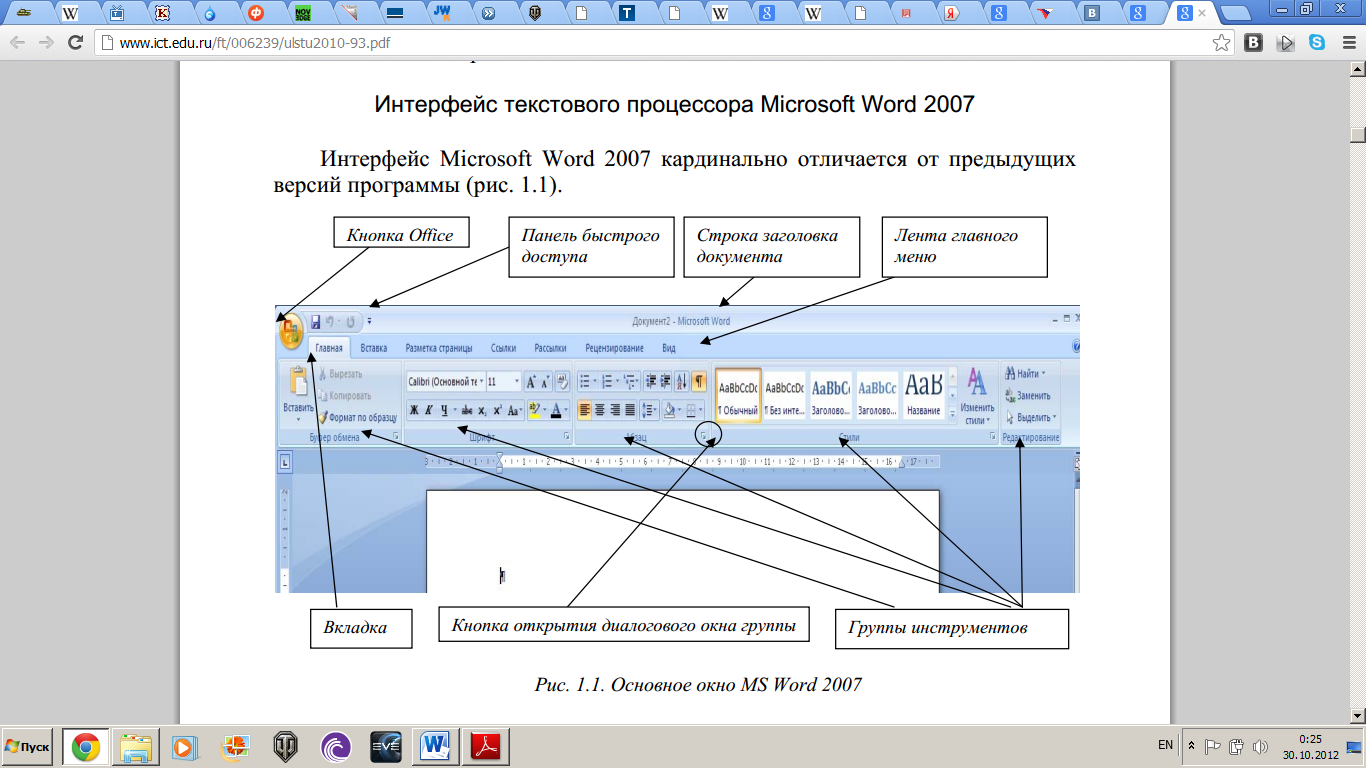Toggle underline Ч formatting
The width and height of the screenshot is (1366, 768).
pos(444,410)
